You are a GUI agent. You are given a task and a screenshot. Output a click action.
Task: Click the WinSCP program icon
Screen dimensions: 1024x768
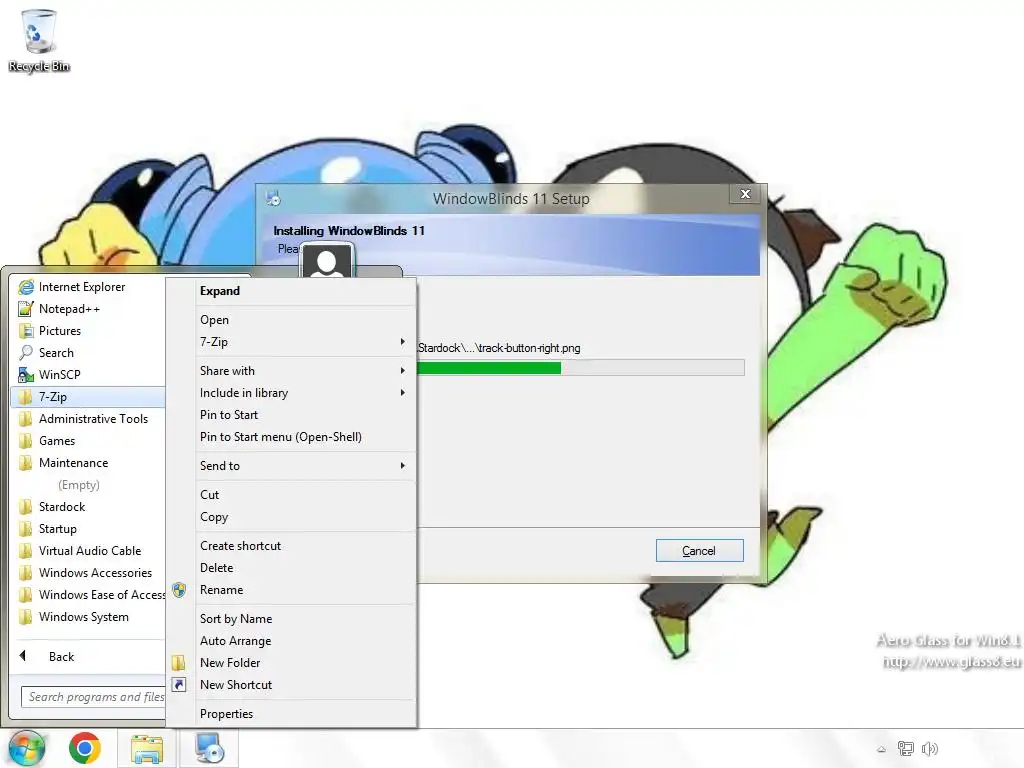pyautogui.click(x=26, y=375)
